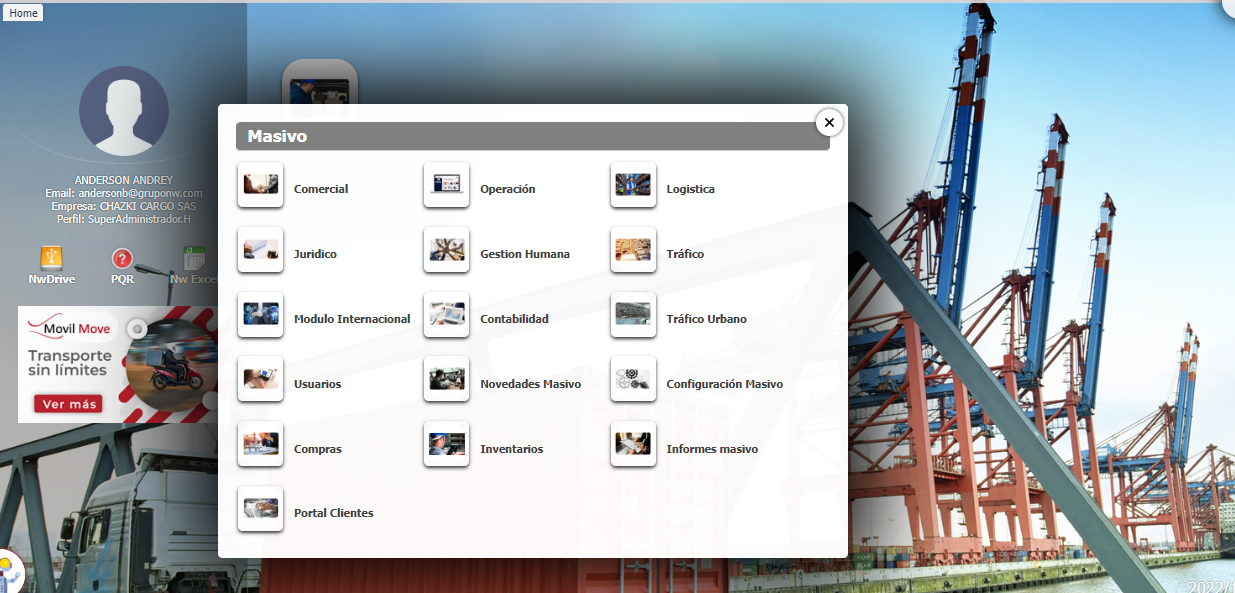Image resolution: width=1235 pixels, height=593 pixels.
Task: Open the NwDrive shortcut
Action: click(51, 262)
